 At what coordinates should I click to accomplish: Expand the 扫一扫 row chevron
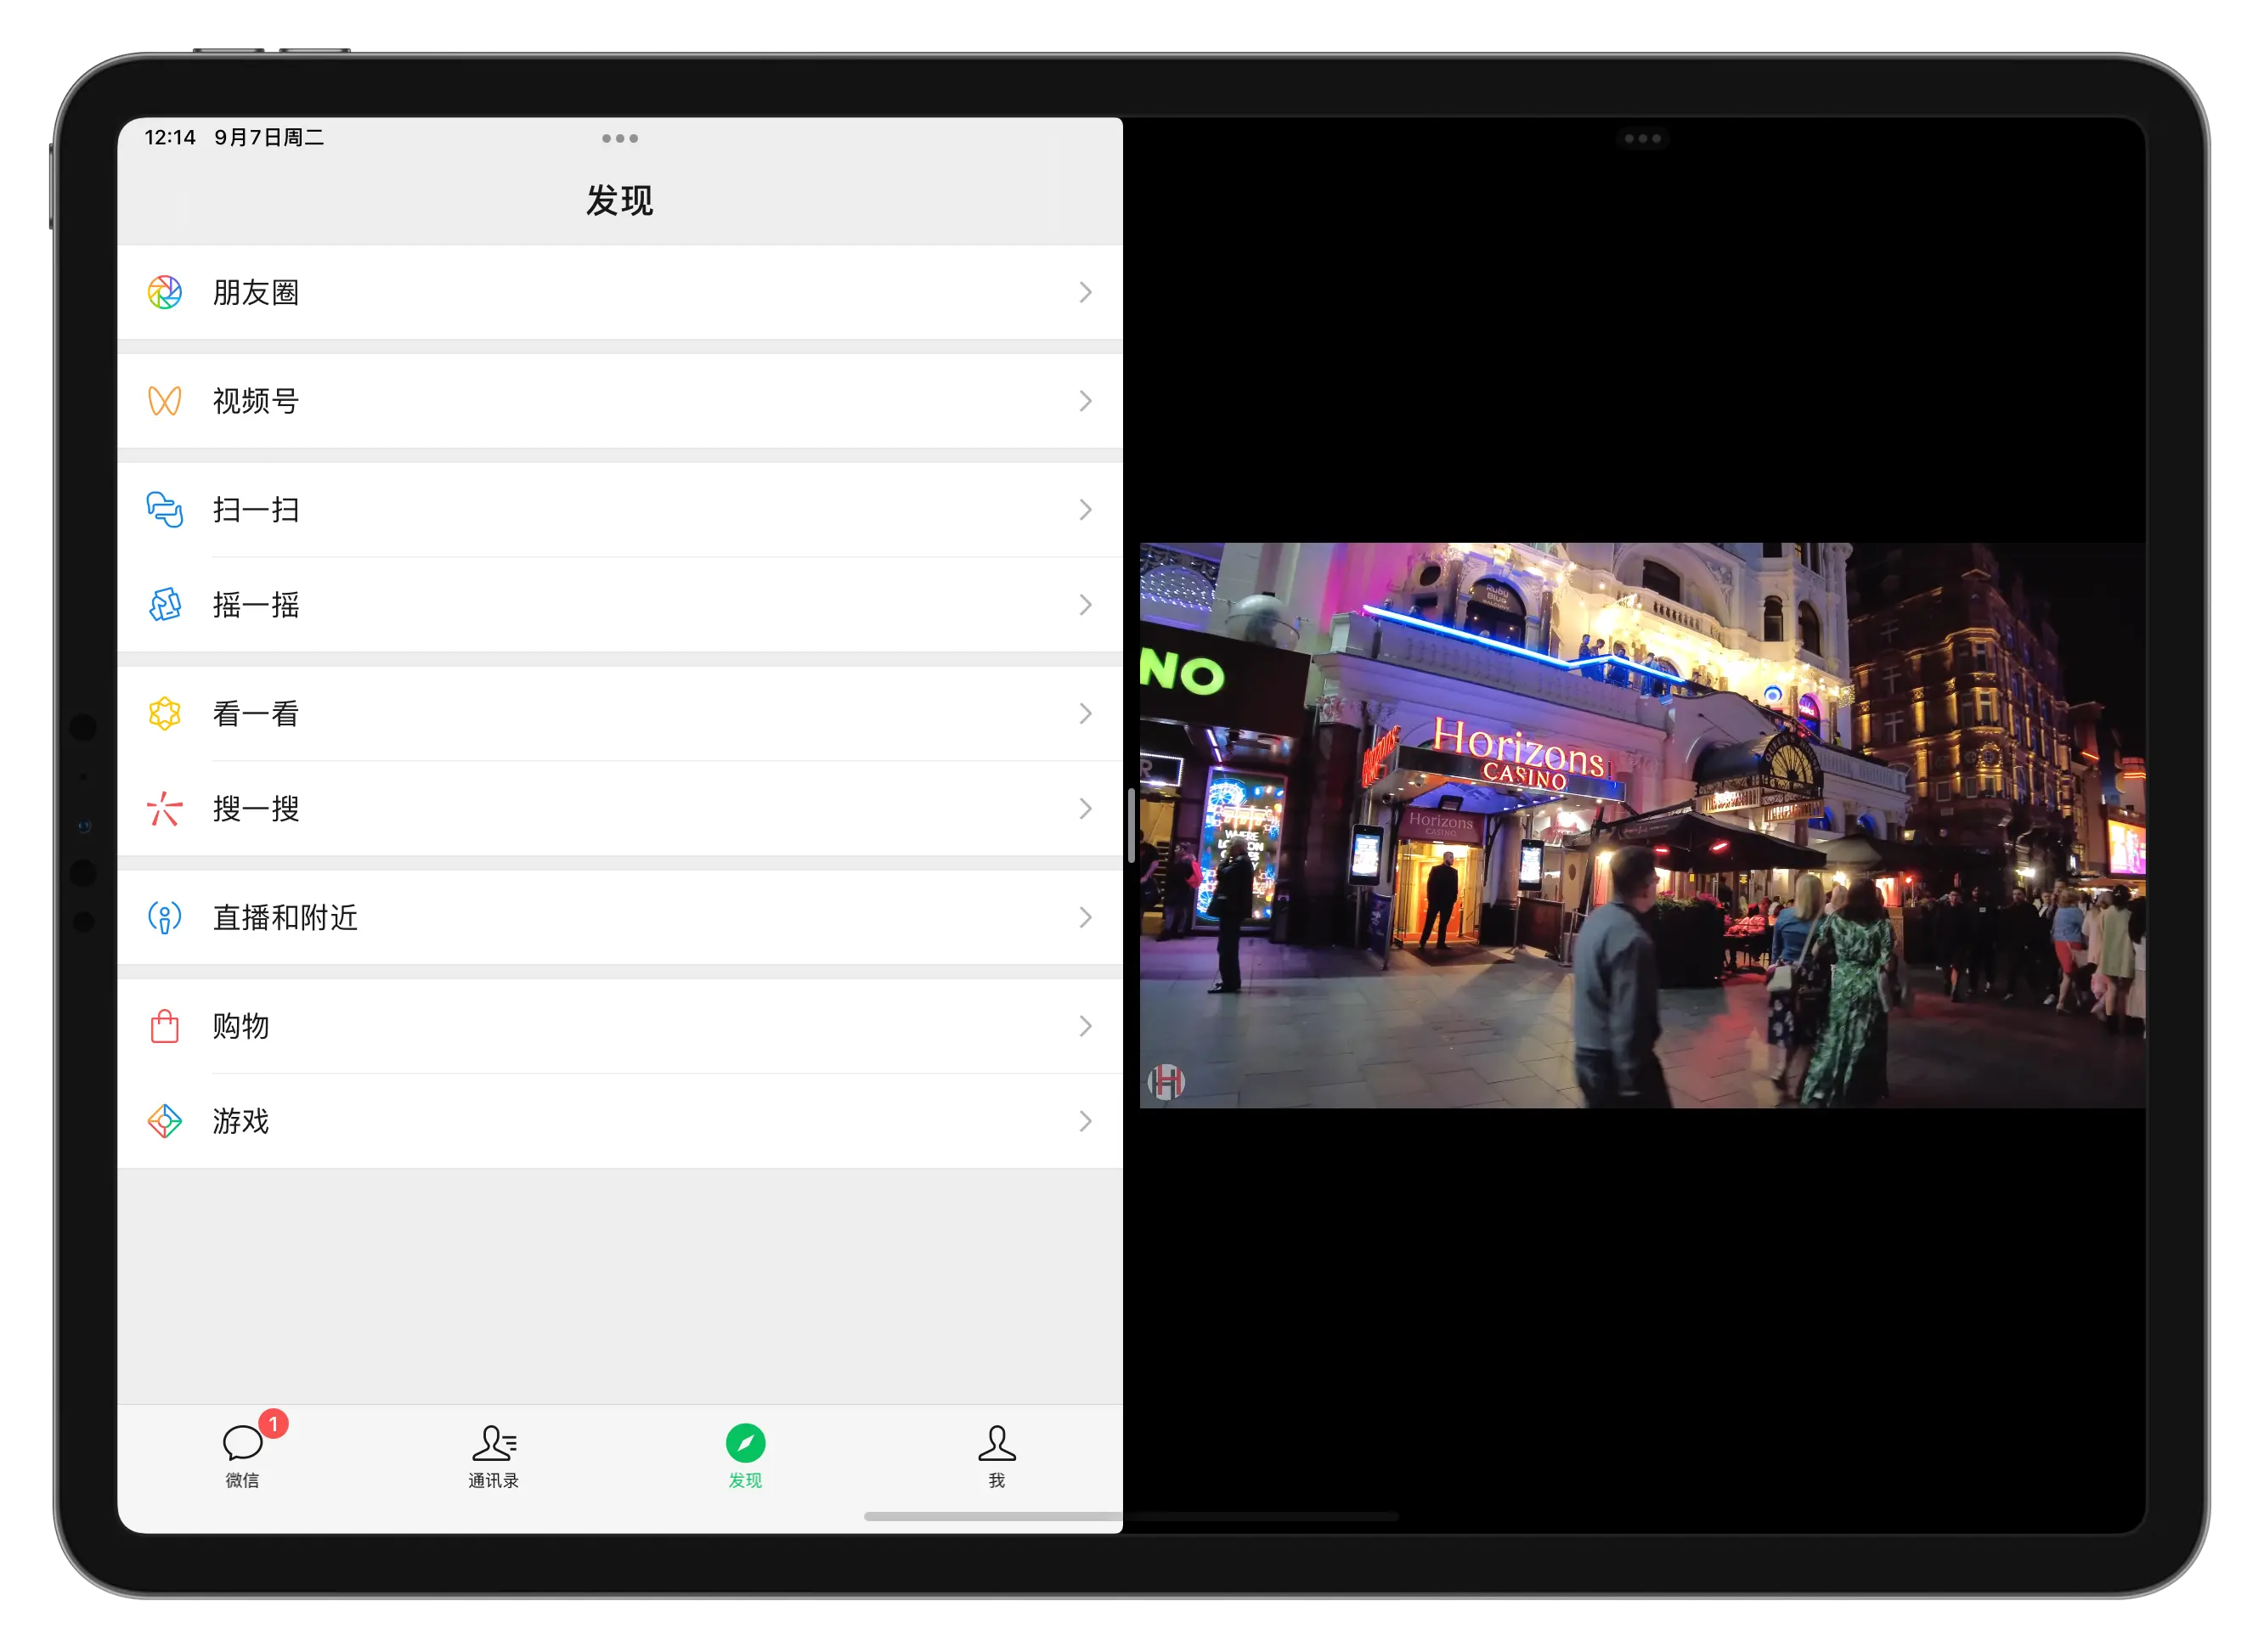pyautogui.click(x=1086, y=510)
